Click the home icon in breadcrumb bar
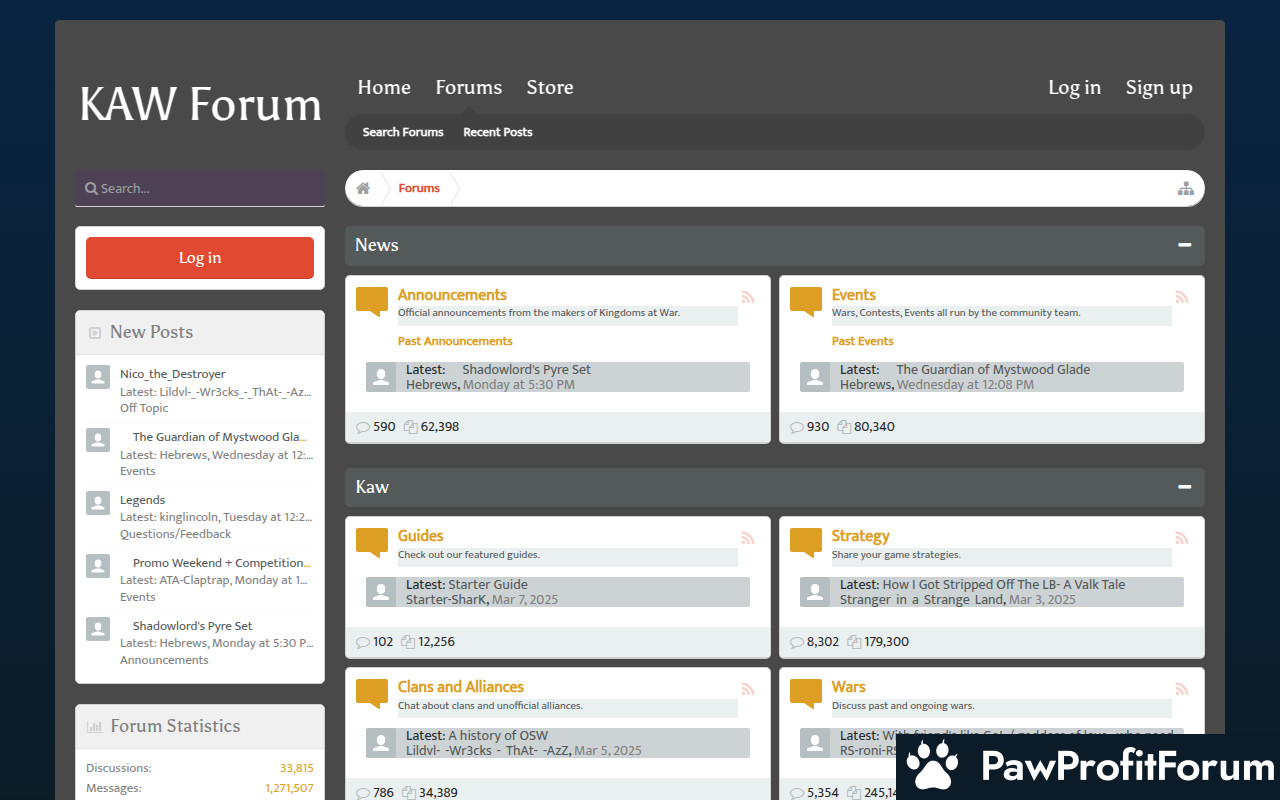1280x800 pixels. tap(363, 188)
